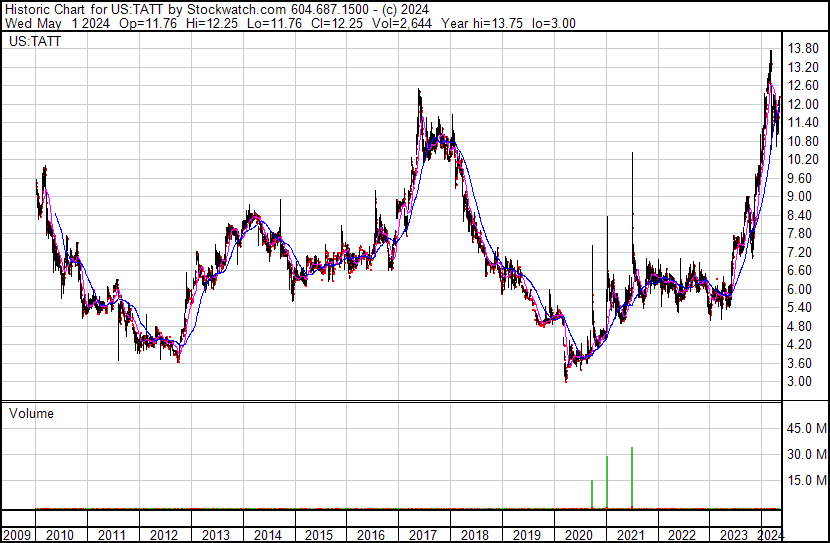This screenshot has width=830, height=543.
Task: Click the 2019 year label on time axis
Action: point(527,535)
